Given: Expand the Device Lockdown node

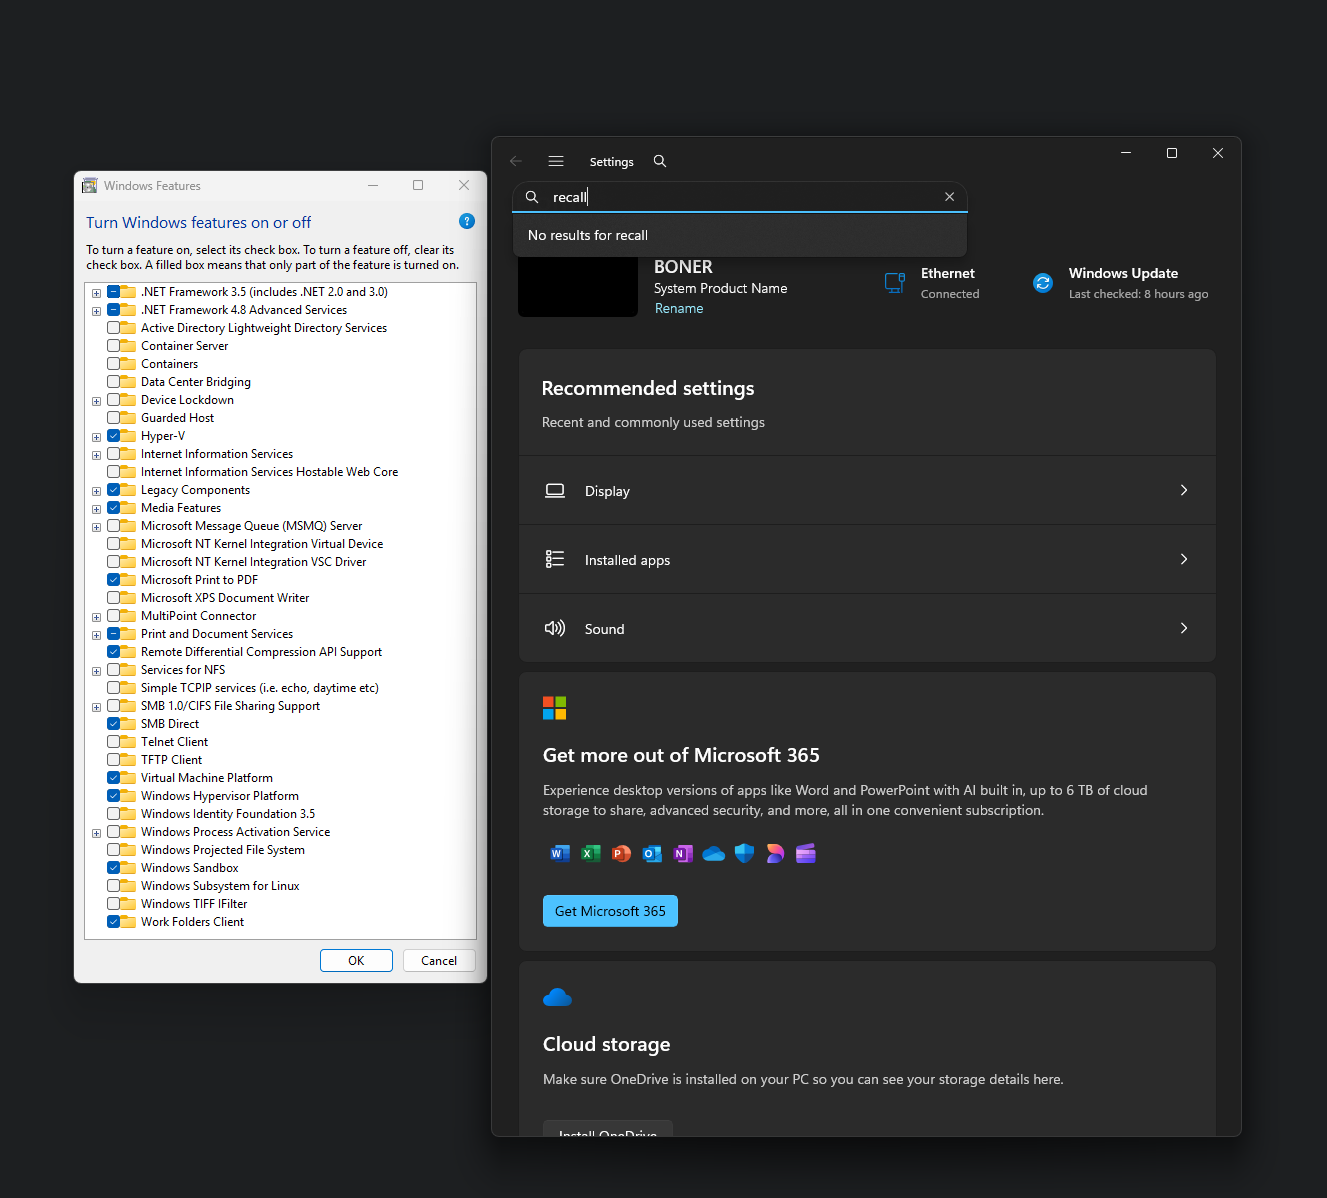Looking at the screenshot, I should [96, 401].
